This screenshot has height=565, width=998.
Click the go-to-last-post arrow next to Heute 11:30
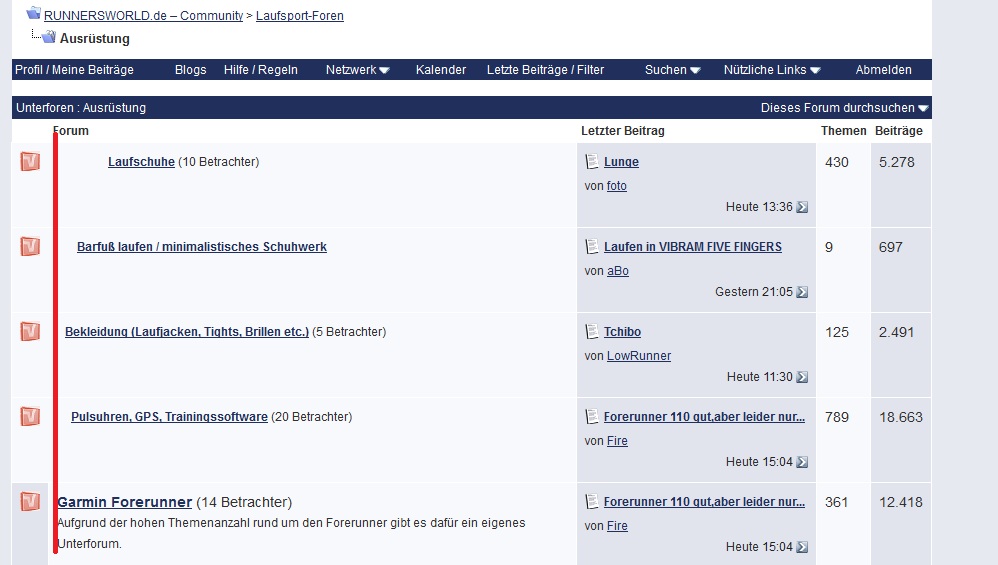click(x=802, y=377)
